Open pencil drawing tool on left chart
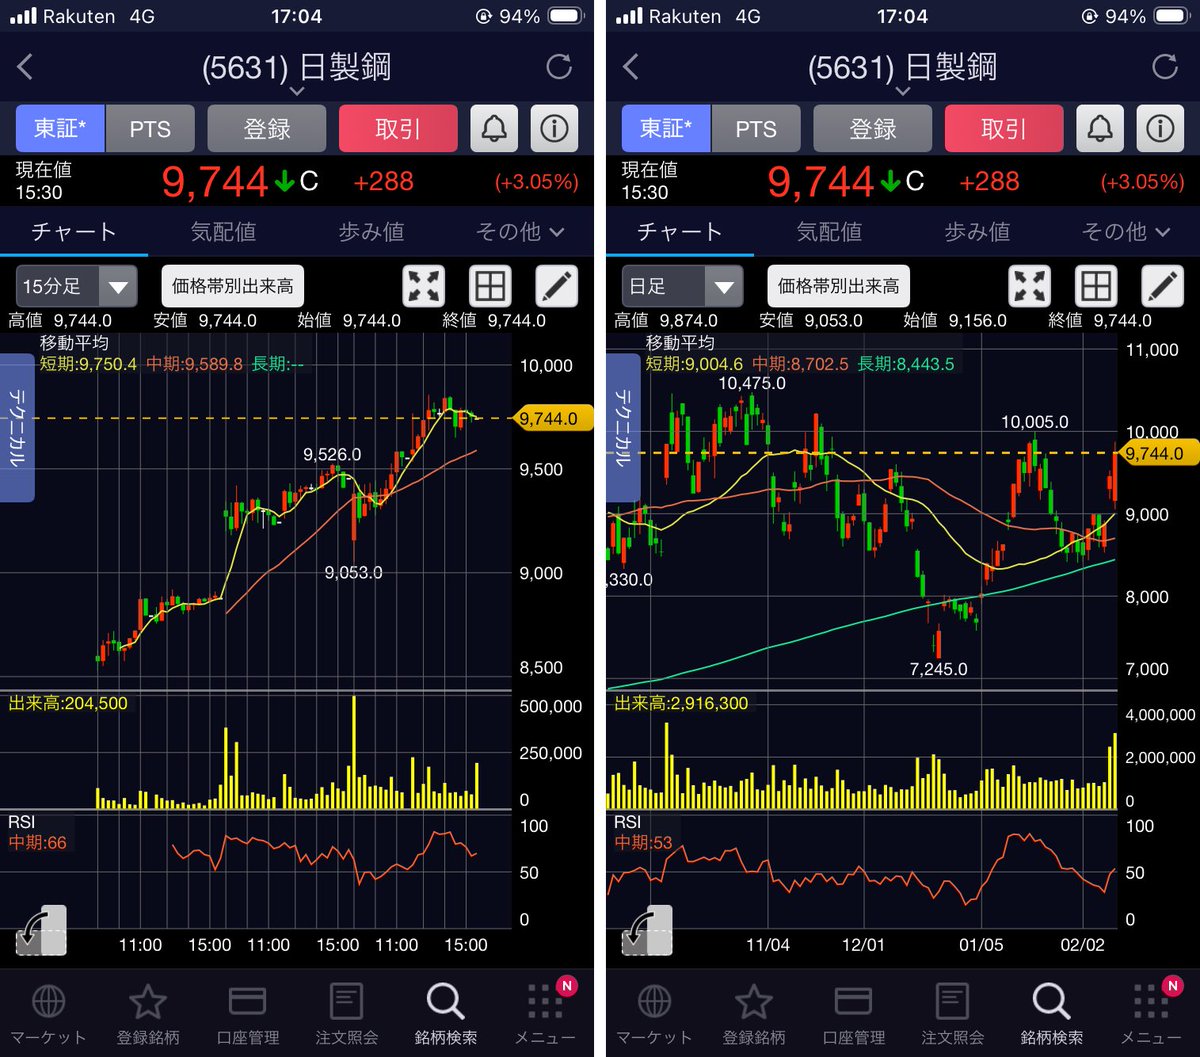Screen dimensions: 1200x1057 (x=556, y=286)
